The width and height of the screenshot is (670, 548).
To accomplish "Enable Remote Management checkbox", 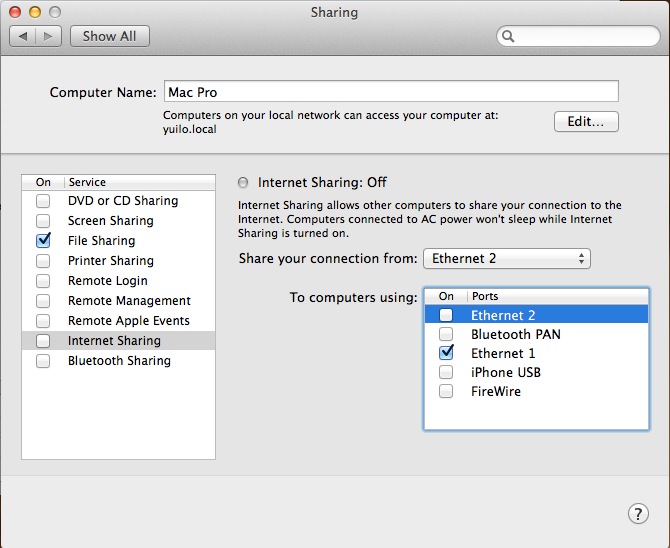I will [x=43, y=301].
